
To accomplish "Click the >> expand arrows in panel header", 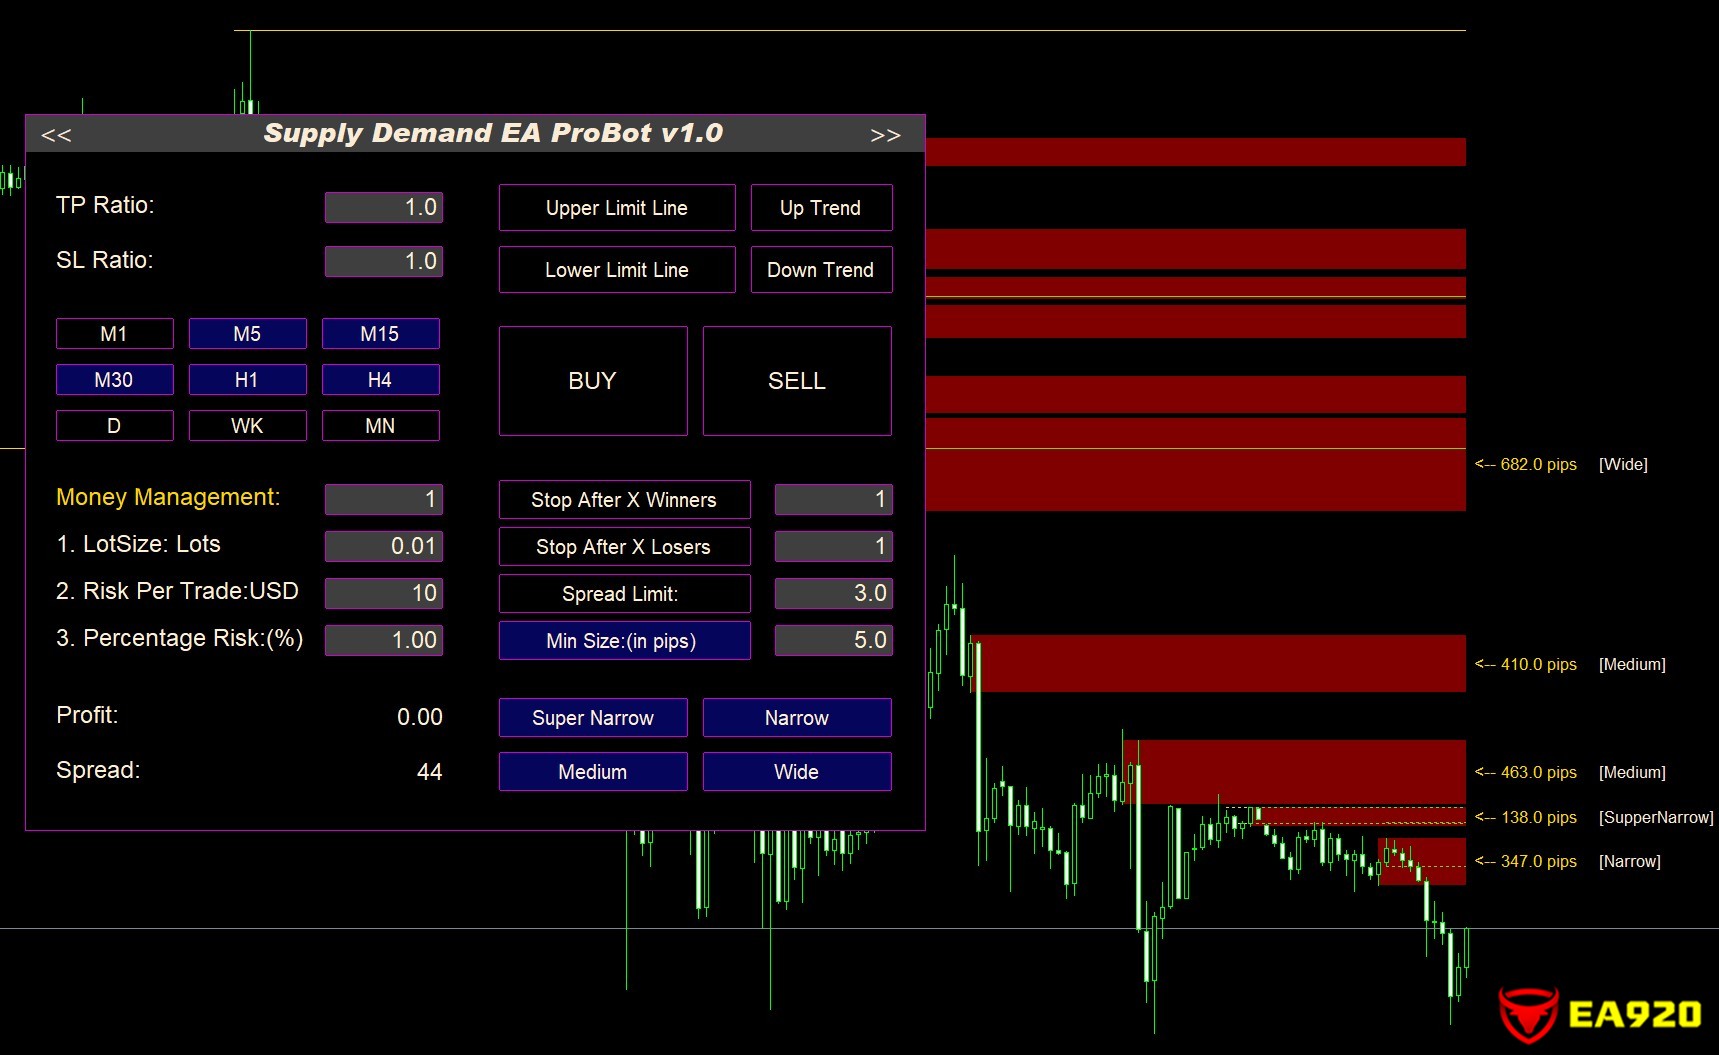I will (x=885, y=135).
